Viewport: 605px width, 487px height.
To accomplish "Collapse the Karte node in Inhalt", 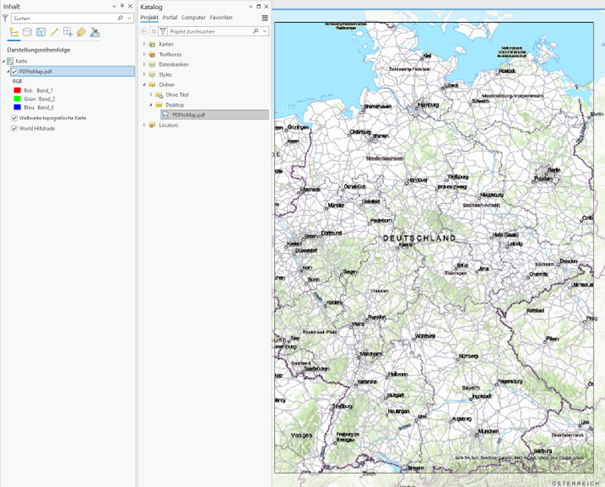I will (x=3, y=61).
